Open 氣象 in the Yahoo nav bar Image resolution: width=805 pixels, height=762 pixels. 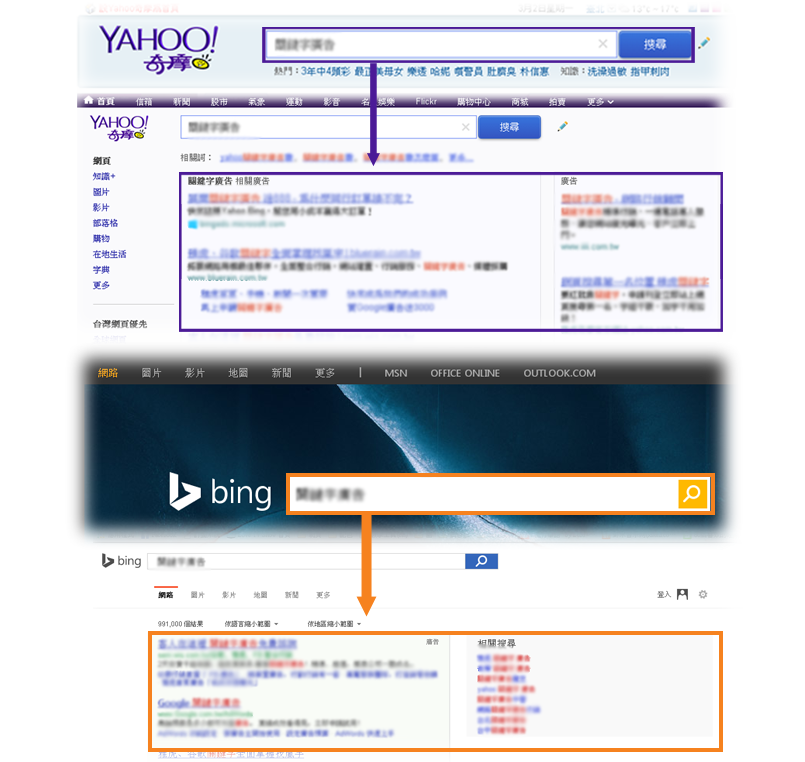(x=257, y=102)
